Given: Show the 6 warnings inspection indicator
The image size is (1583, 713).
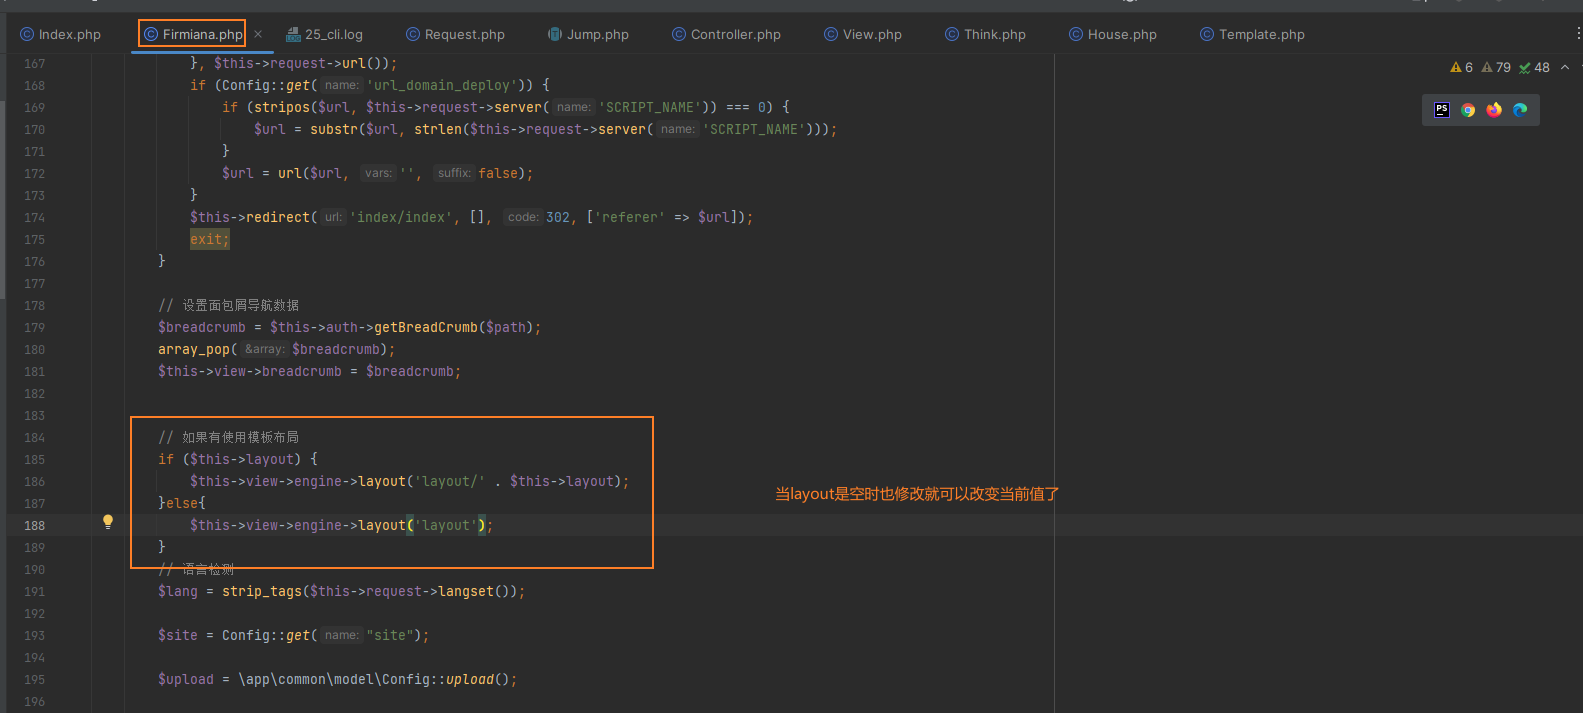Looking at the screenshot, I should [x=1461, y=67].
